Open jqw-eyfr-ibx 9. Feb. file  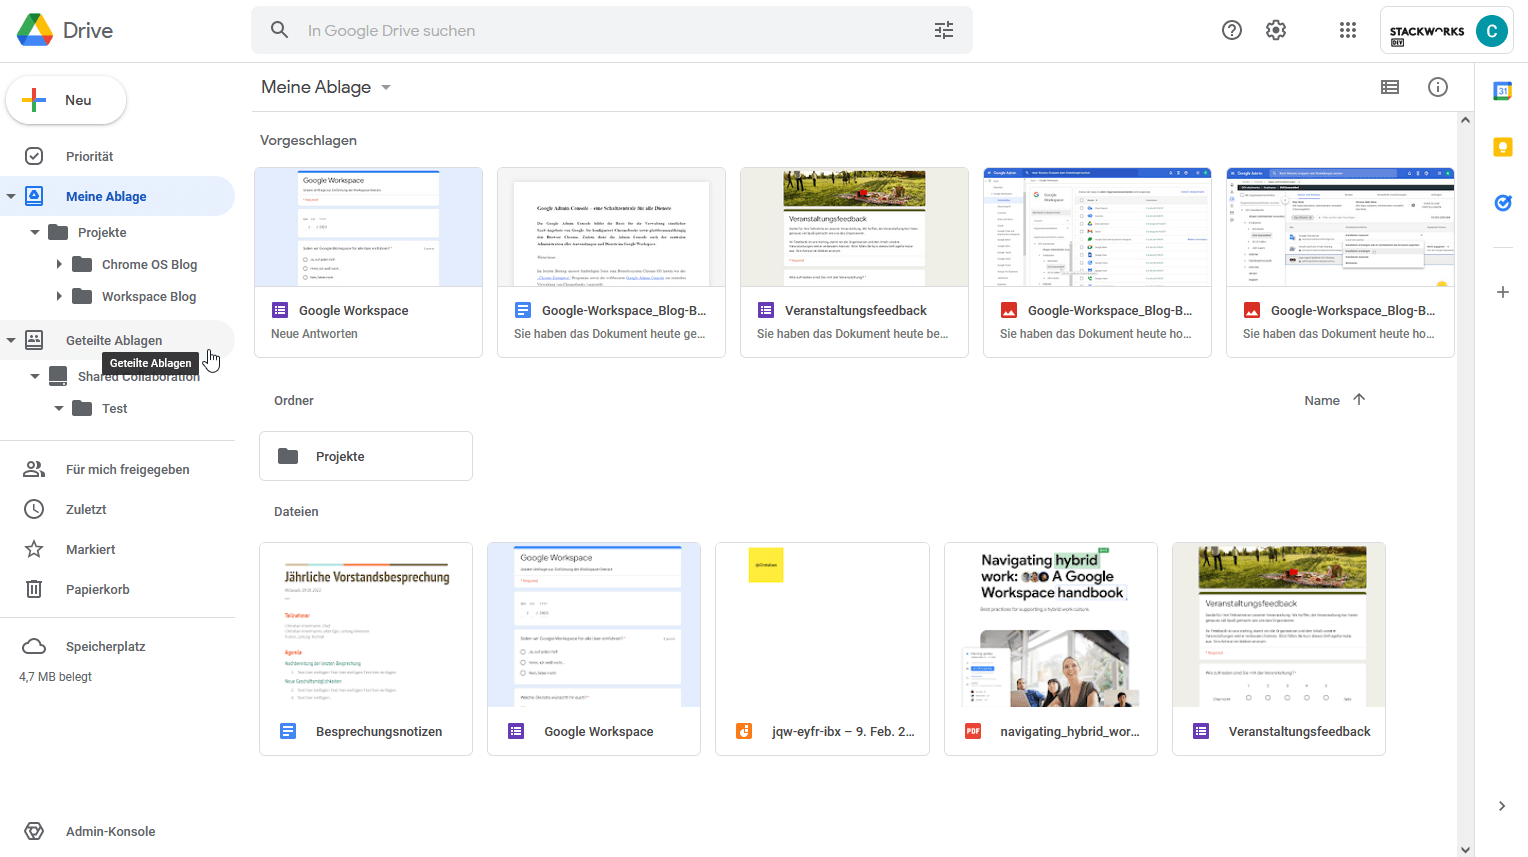[x=822, y=649]
